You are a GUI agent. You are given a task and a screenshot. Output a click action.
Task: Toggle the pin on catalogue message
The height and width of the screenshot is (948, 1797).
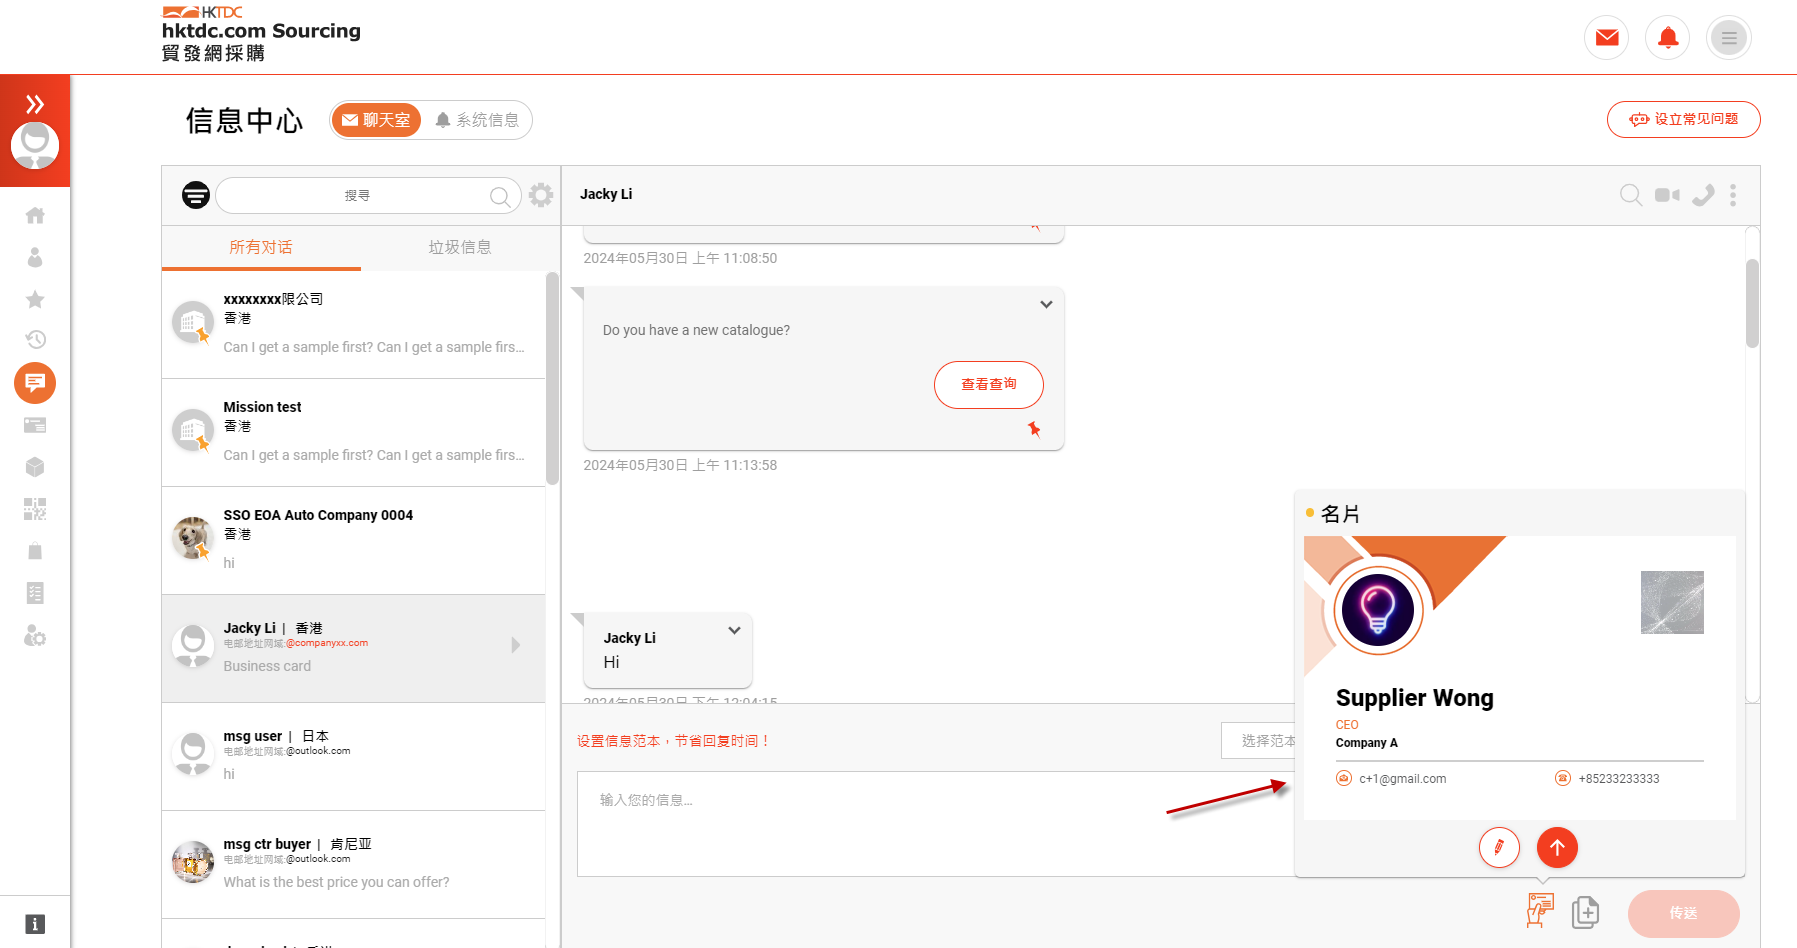coord(1034,429)
